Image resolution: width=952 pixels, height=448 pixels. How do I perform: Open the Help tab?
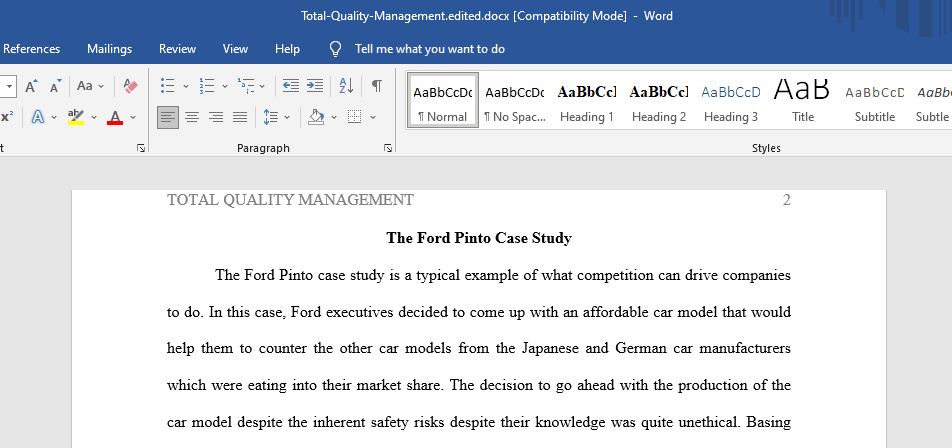(287, 49)
